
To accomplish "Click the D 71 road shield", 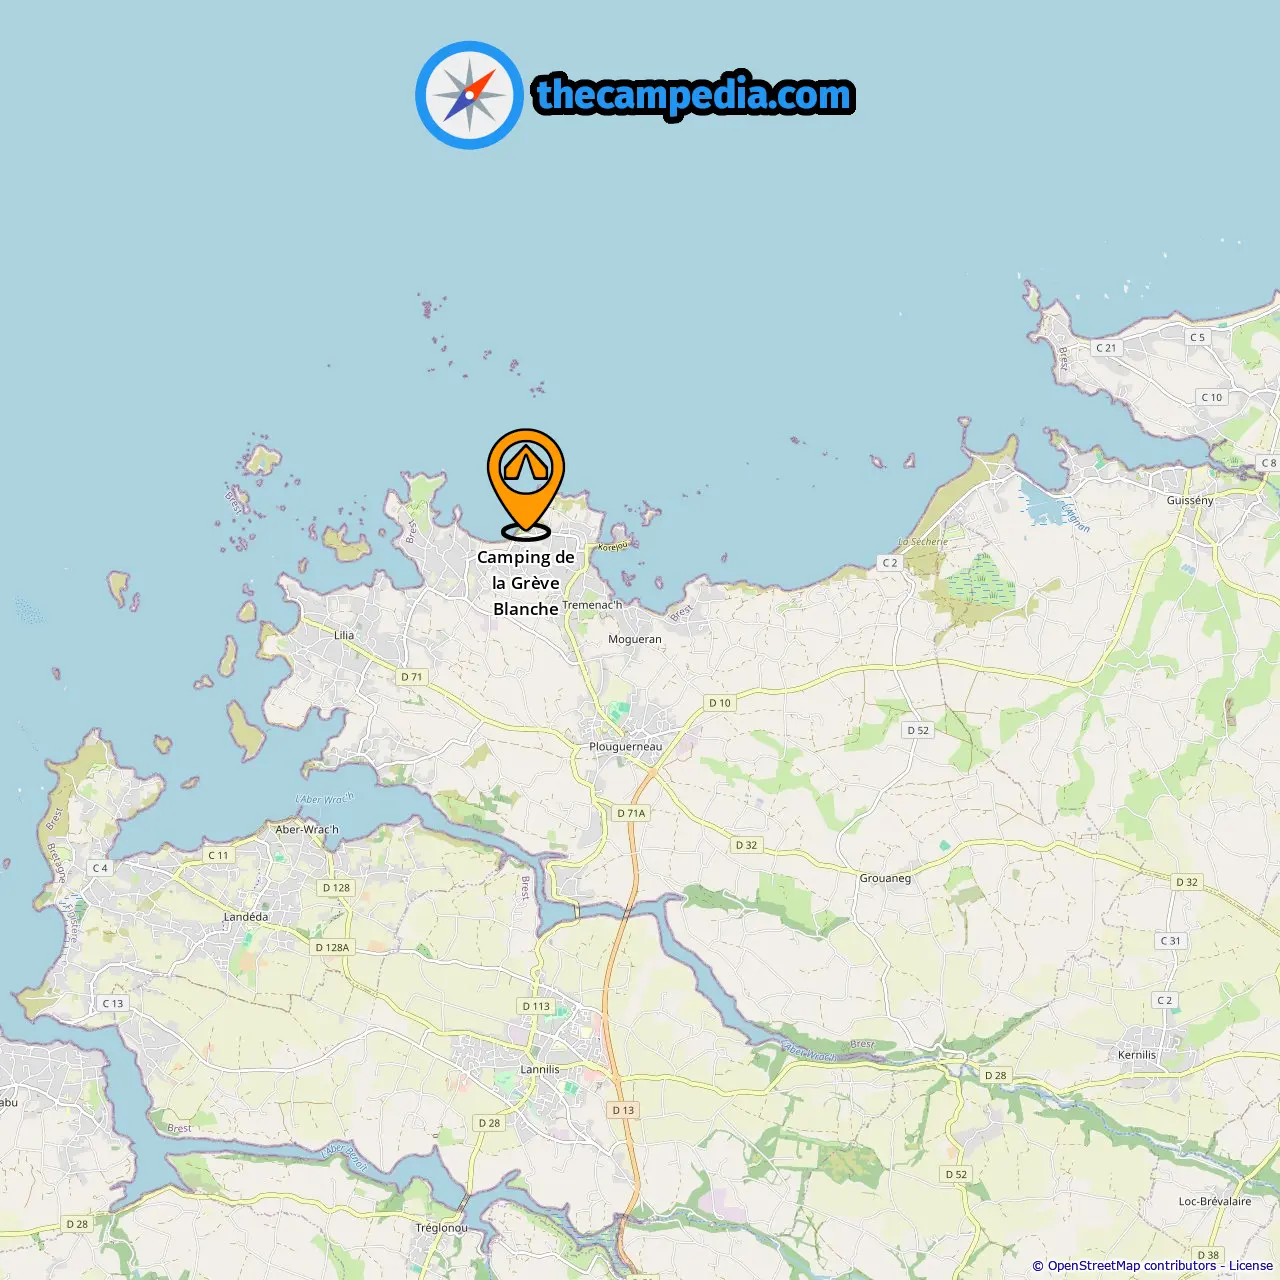I will point(412,677).
